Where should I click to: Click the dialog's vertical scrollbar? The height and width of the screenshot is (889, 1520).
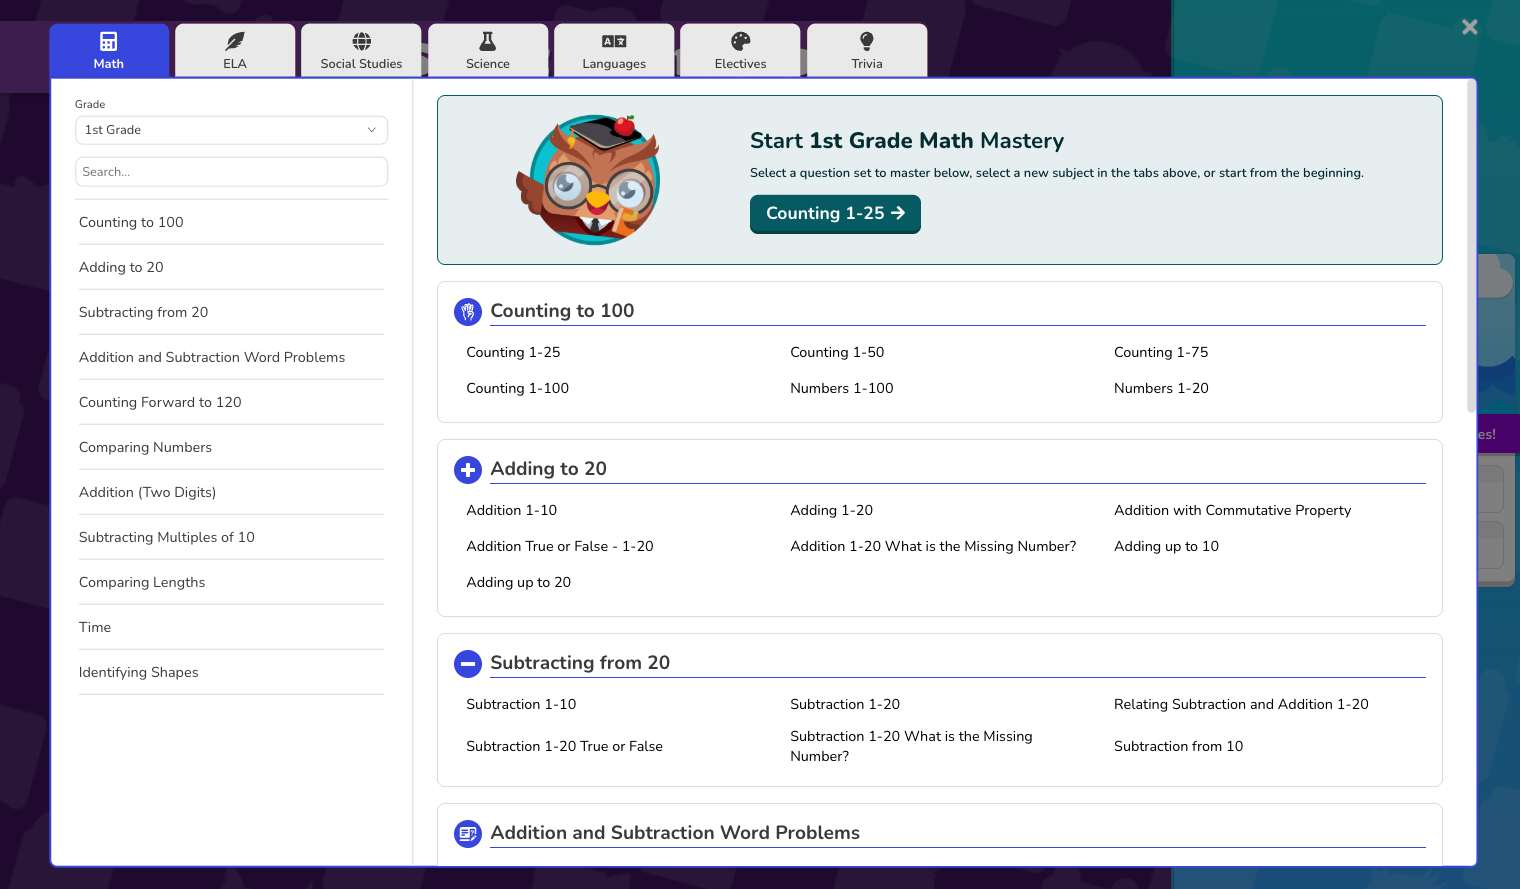[x=1470, y=247]
